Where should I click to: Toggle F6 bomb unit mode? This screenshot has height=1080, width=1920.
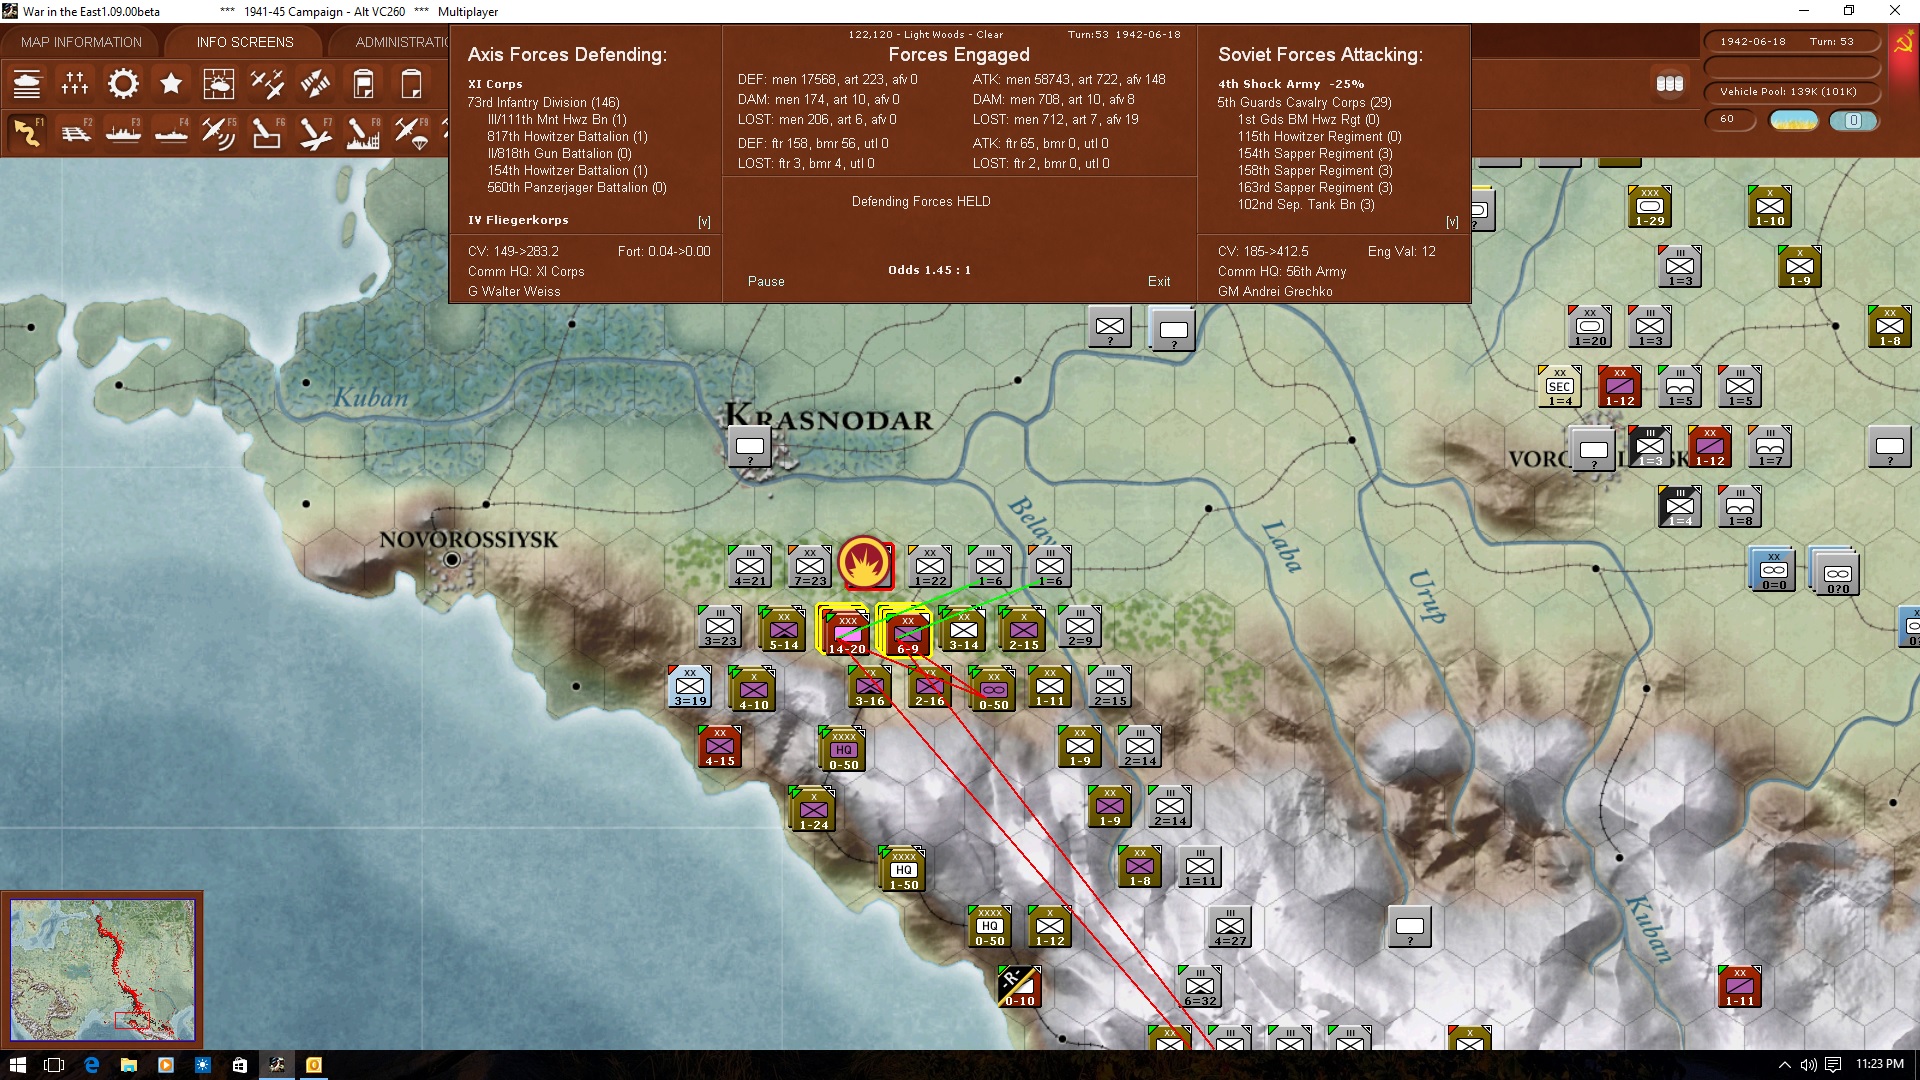pos(267,132)
